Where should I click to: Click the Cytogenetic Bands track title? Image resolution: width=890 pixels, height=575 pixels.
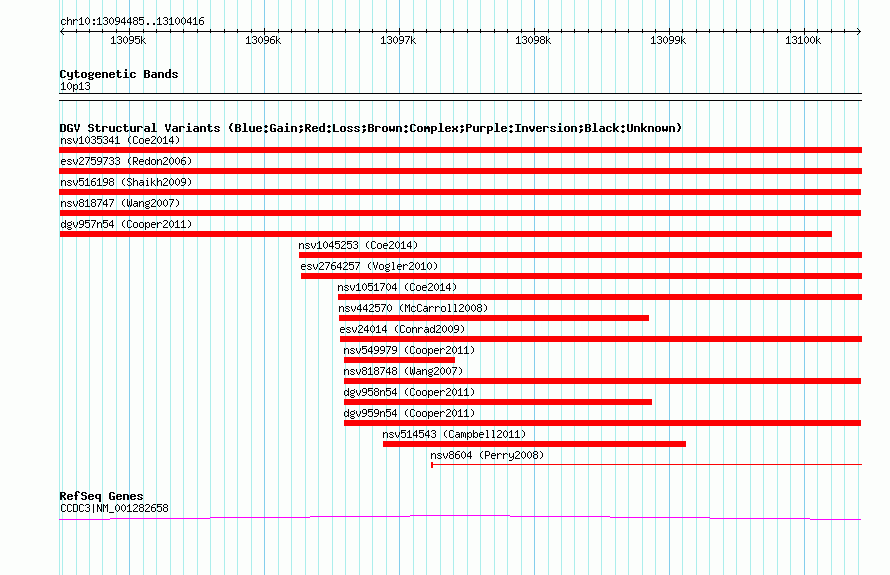pos(119,74)
